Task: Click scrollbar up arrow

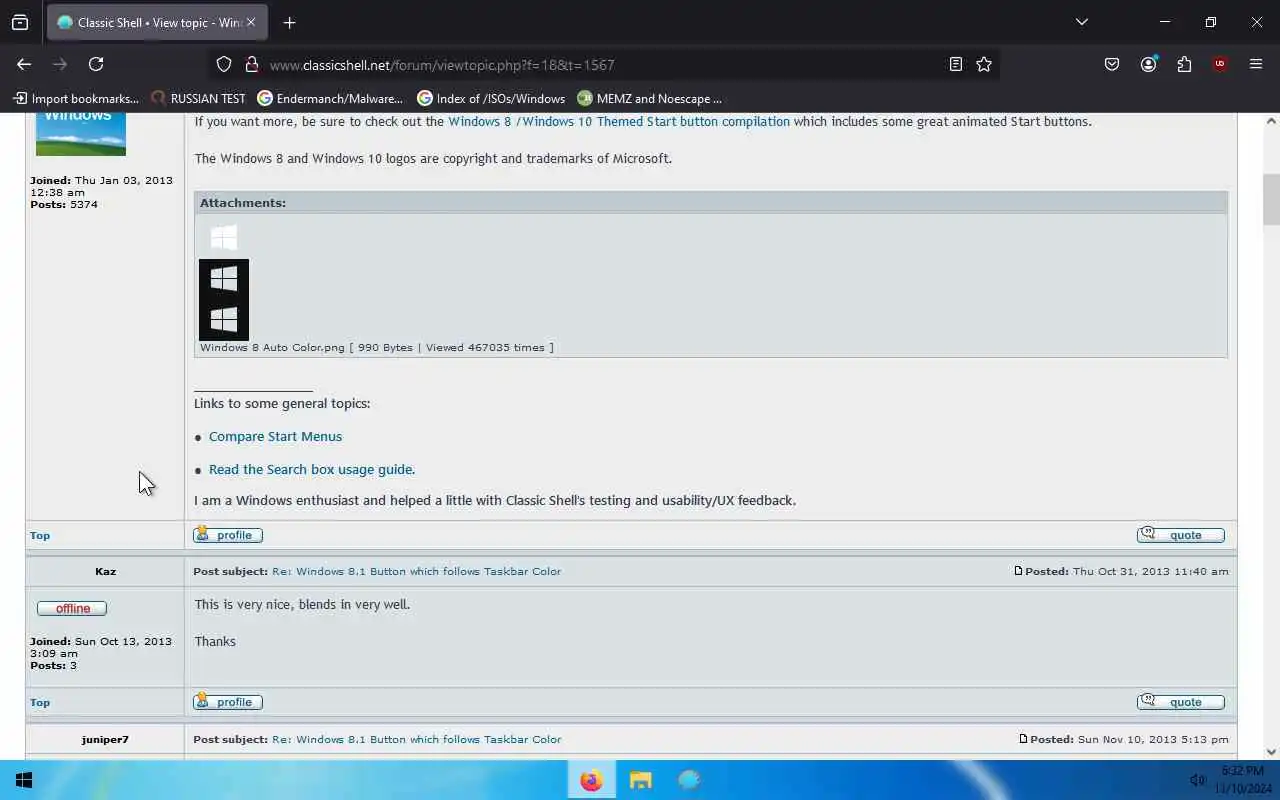Action: (1271, 121)
